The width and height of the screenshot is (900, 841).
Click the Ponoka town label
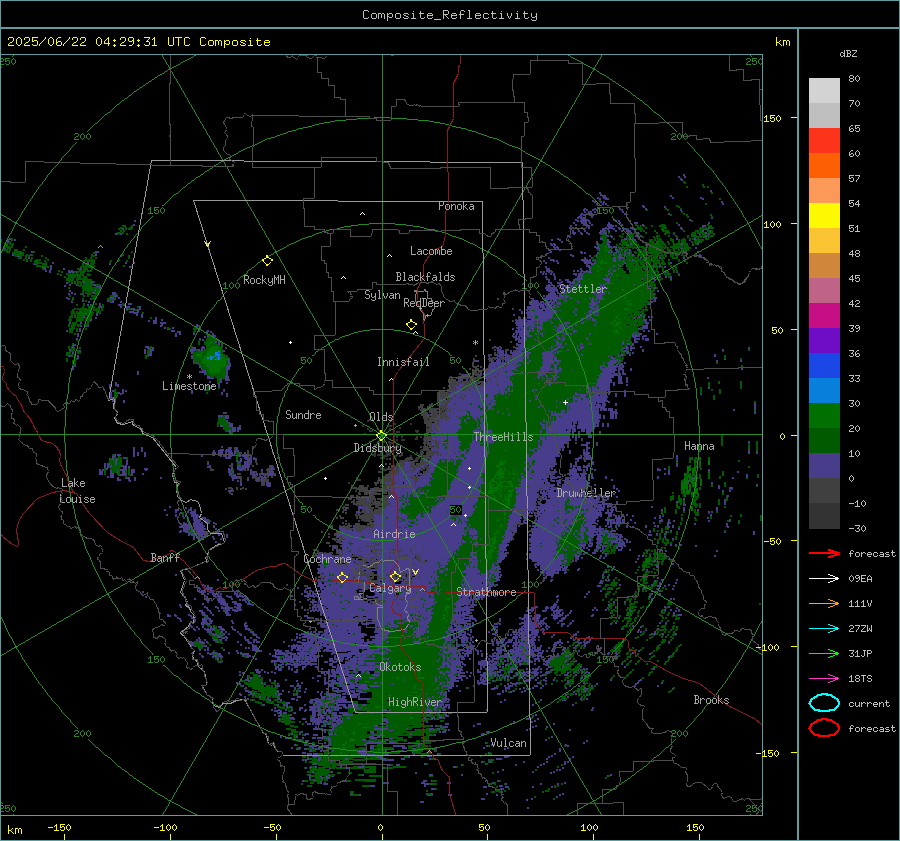click(x=456, y=206)
